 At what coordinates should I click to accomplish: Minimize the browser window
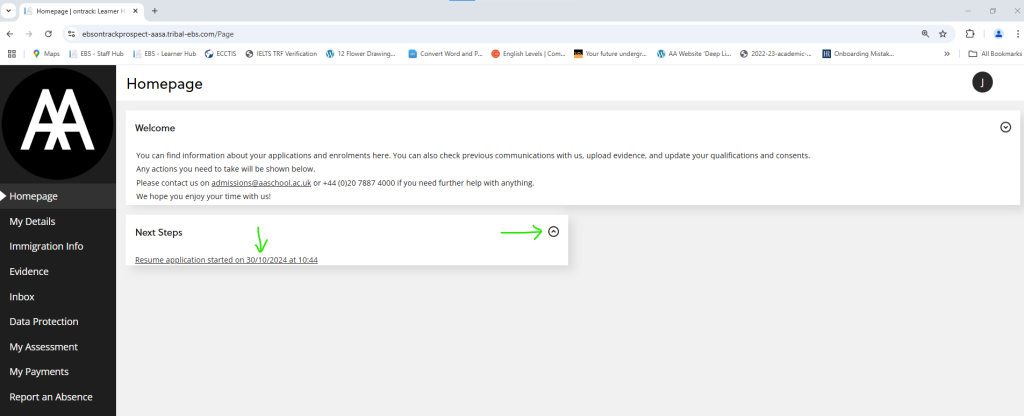967,11
